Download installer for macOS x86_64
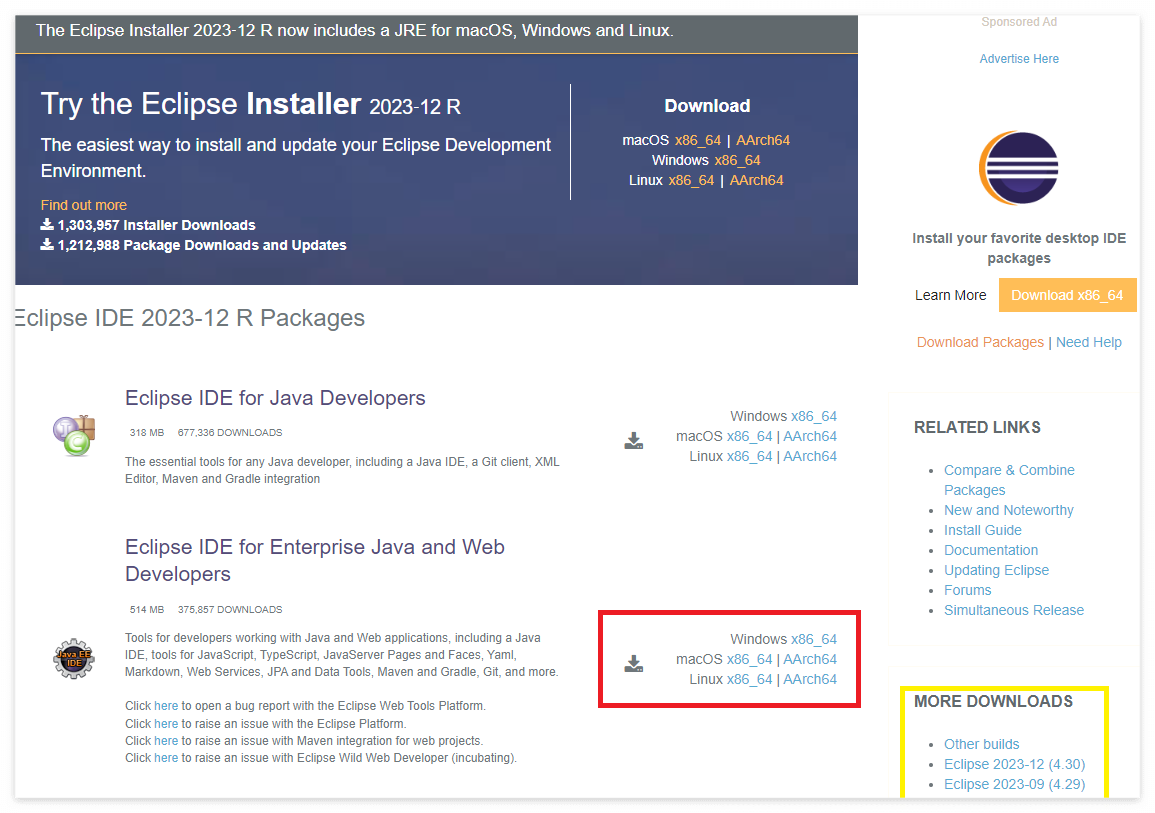This screenshot has width=1155, height=813. point(698,140)
